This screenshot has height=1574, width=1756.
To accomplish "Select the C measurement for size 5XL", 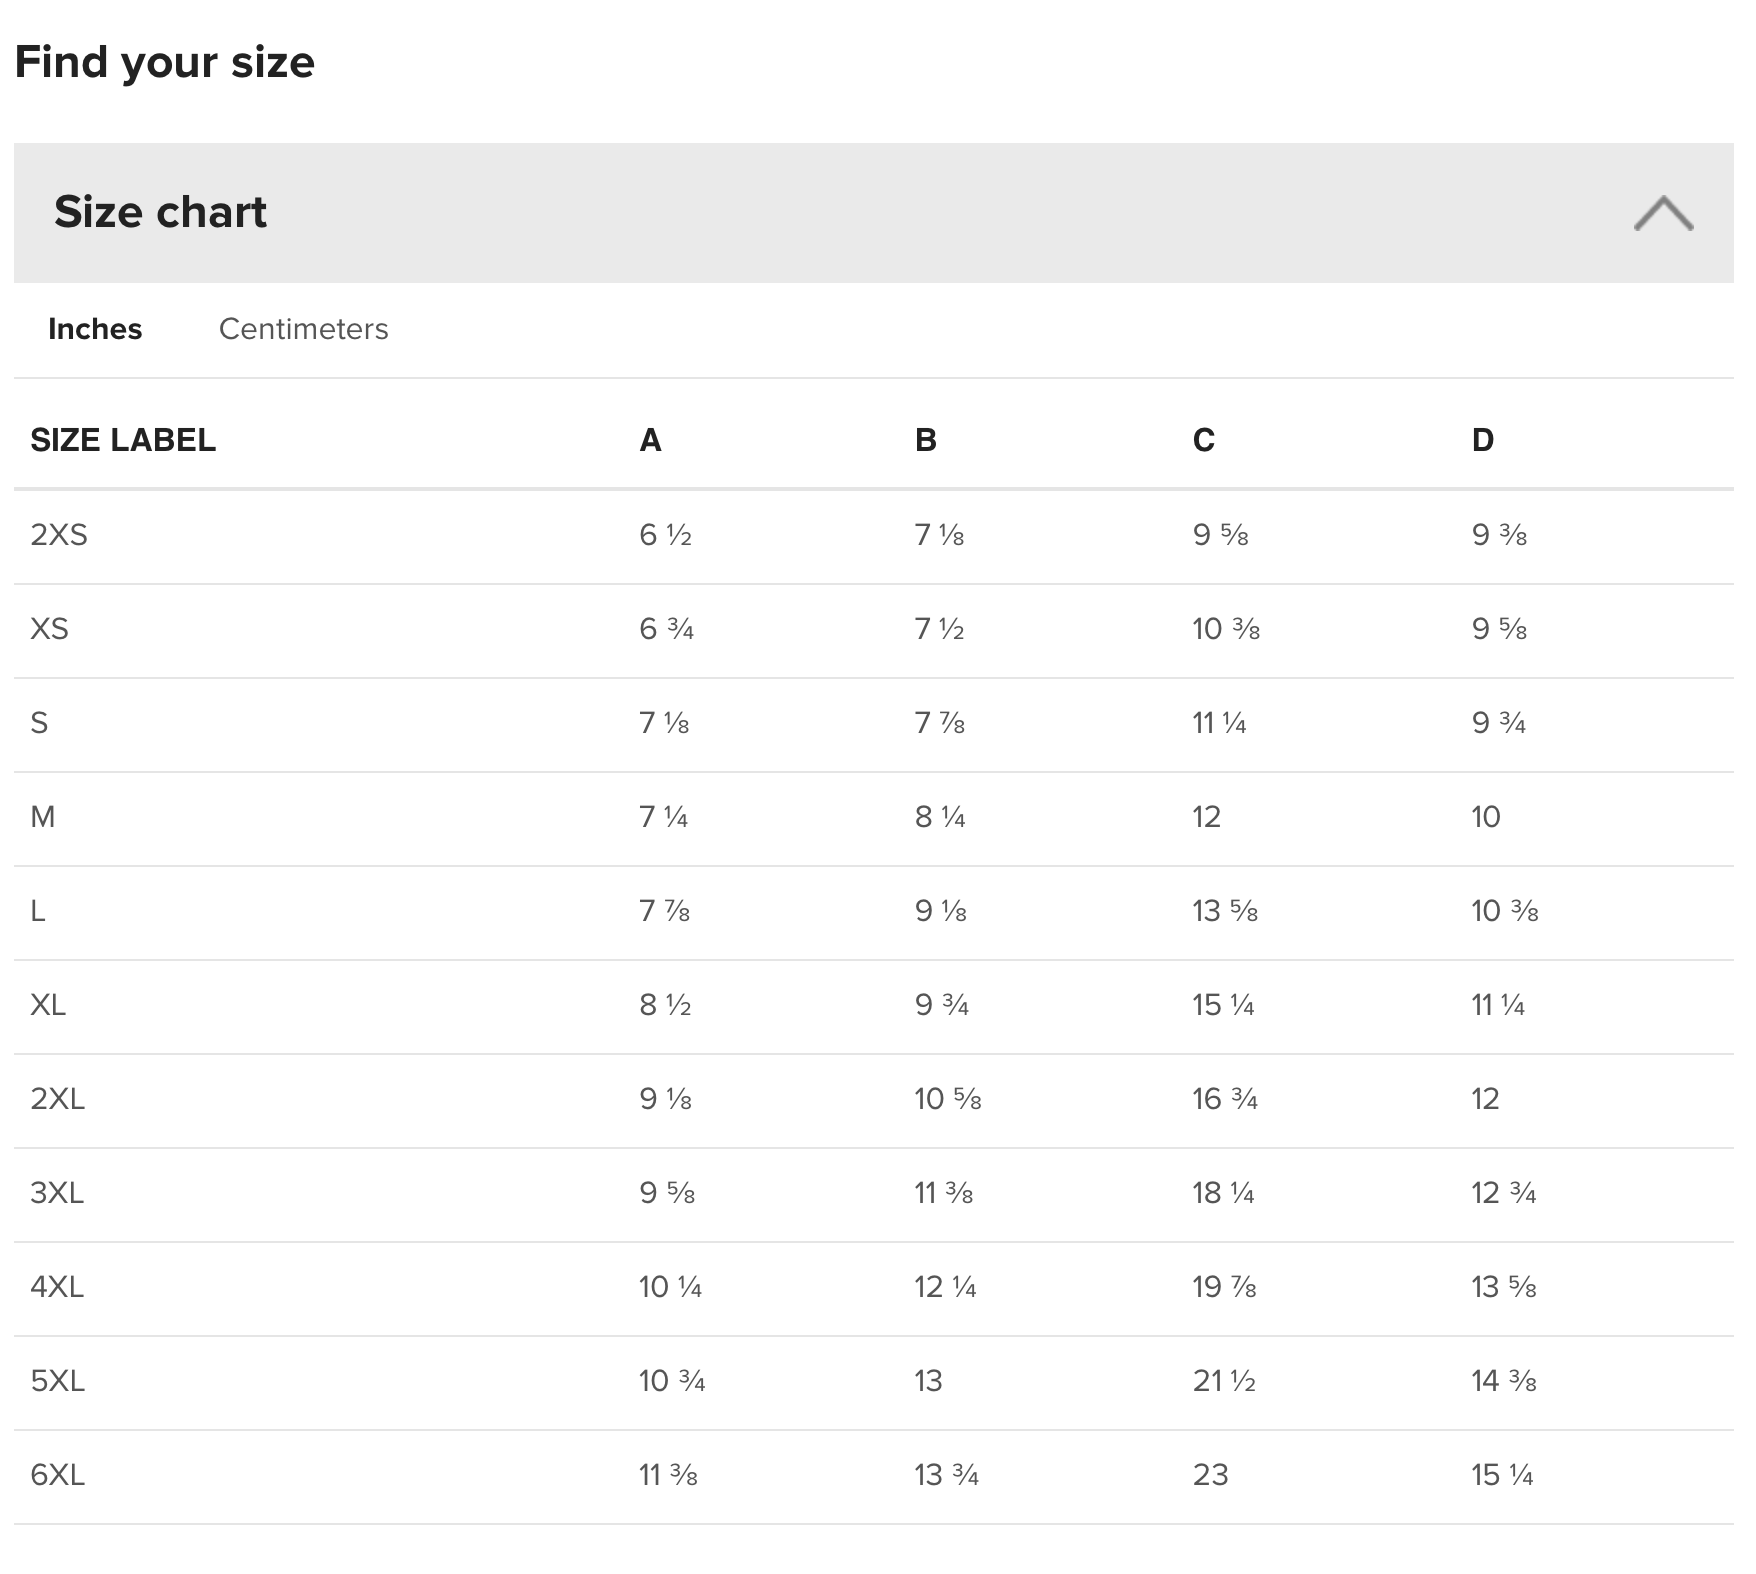I will coord(1223,1381).
